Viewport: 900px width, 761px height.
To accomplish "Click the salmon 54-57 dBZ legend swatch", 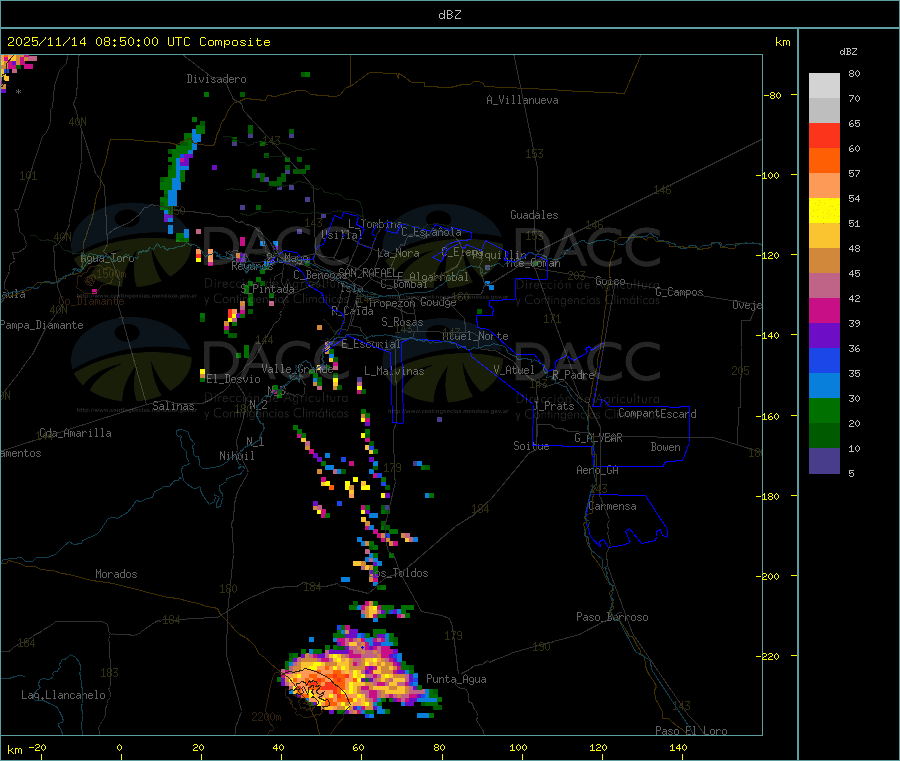I will tap(824, 185).
